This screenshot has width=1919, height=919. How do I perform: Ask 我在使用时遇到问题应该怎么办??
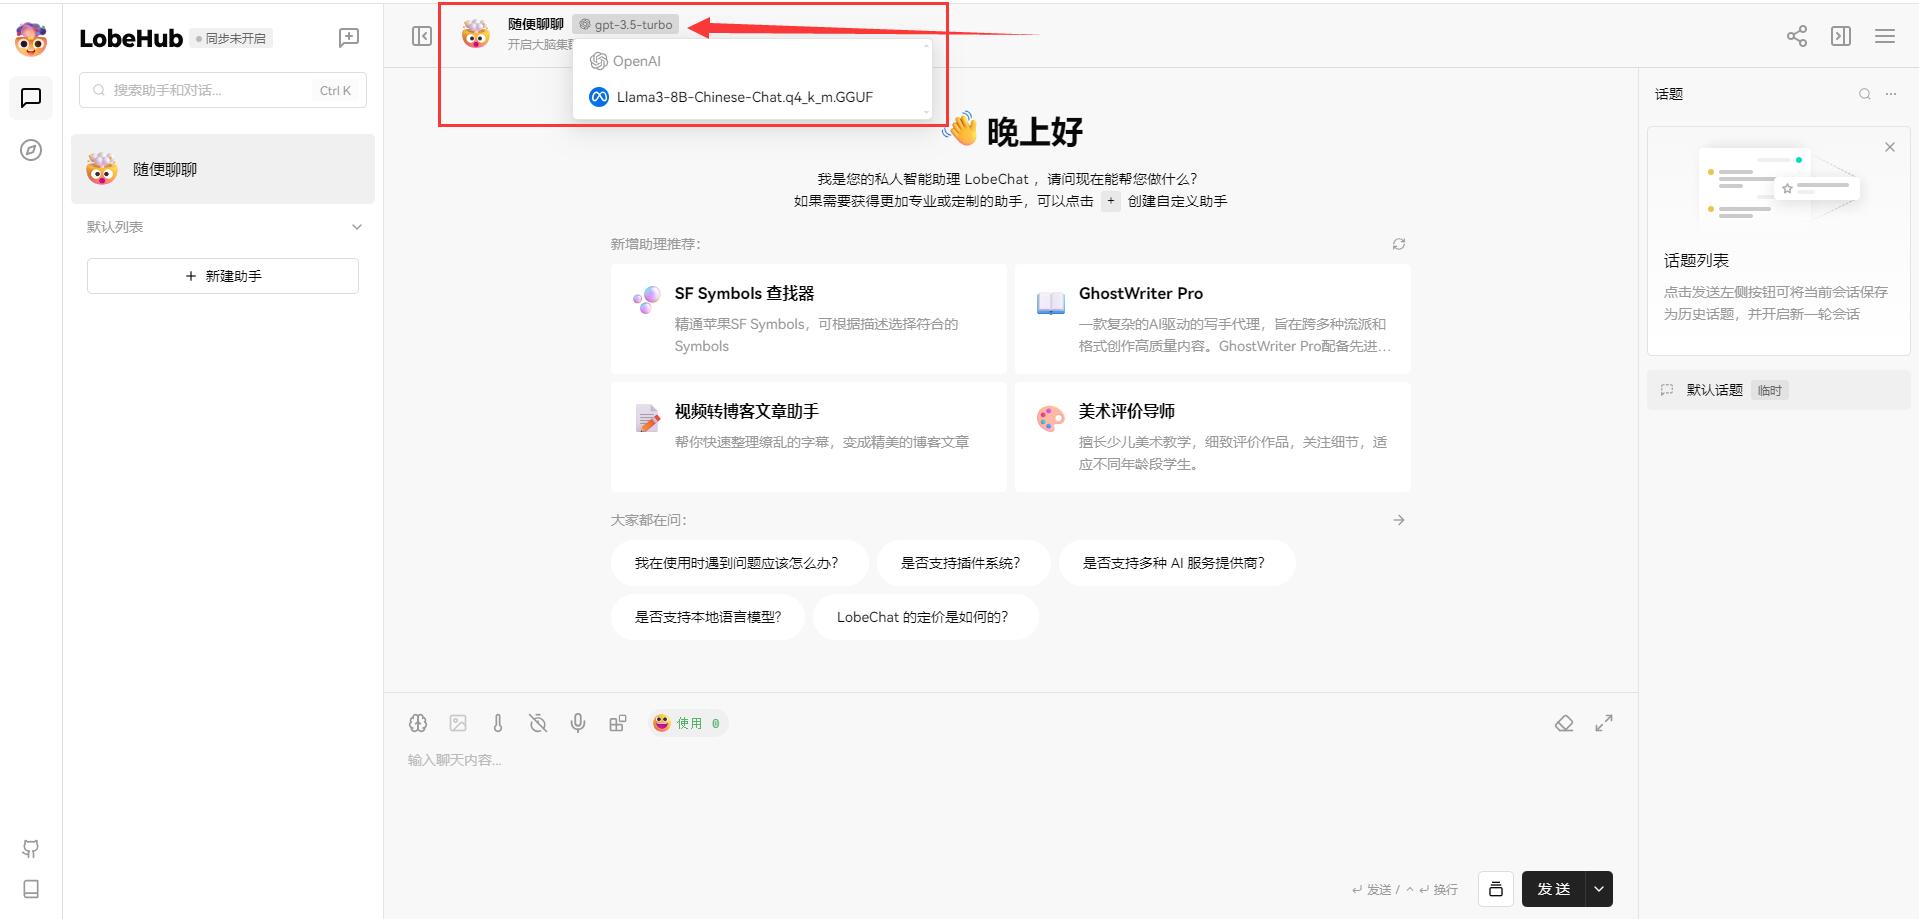pyautogui.click(x=739, y=563)
